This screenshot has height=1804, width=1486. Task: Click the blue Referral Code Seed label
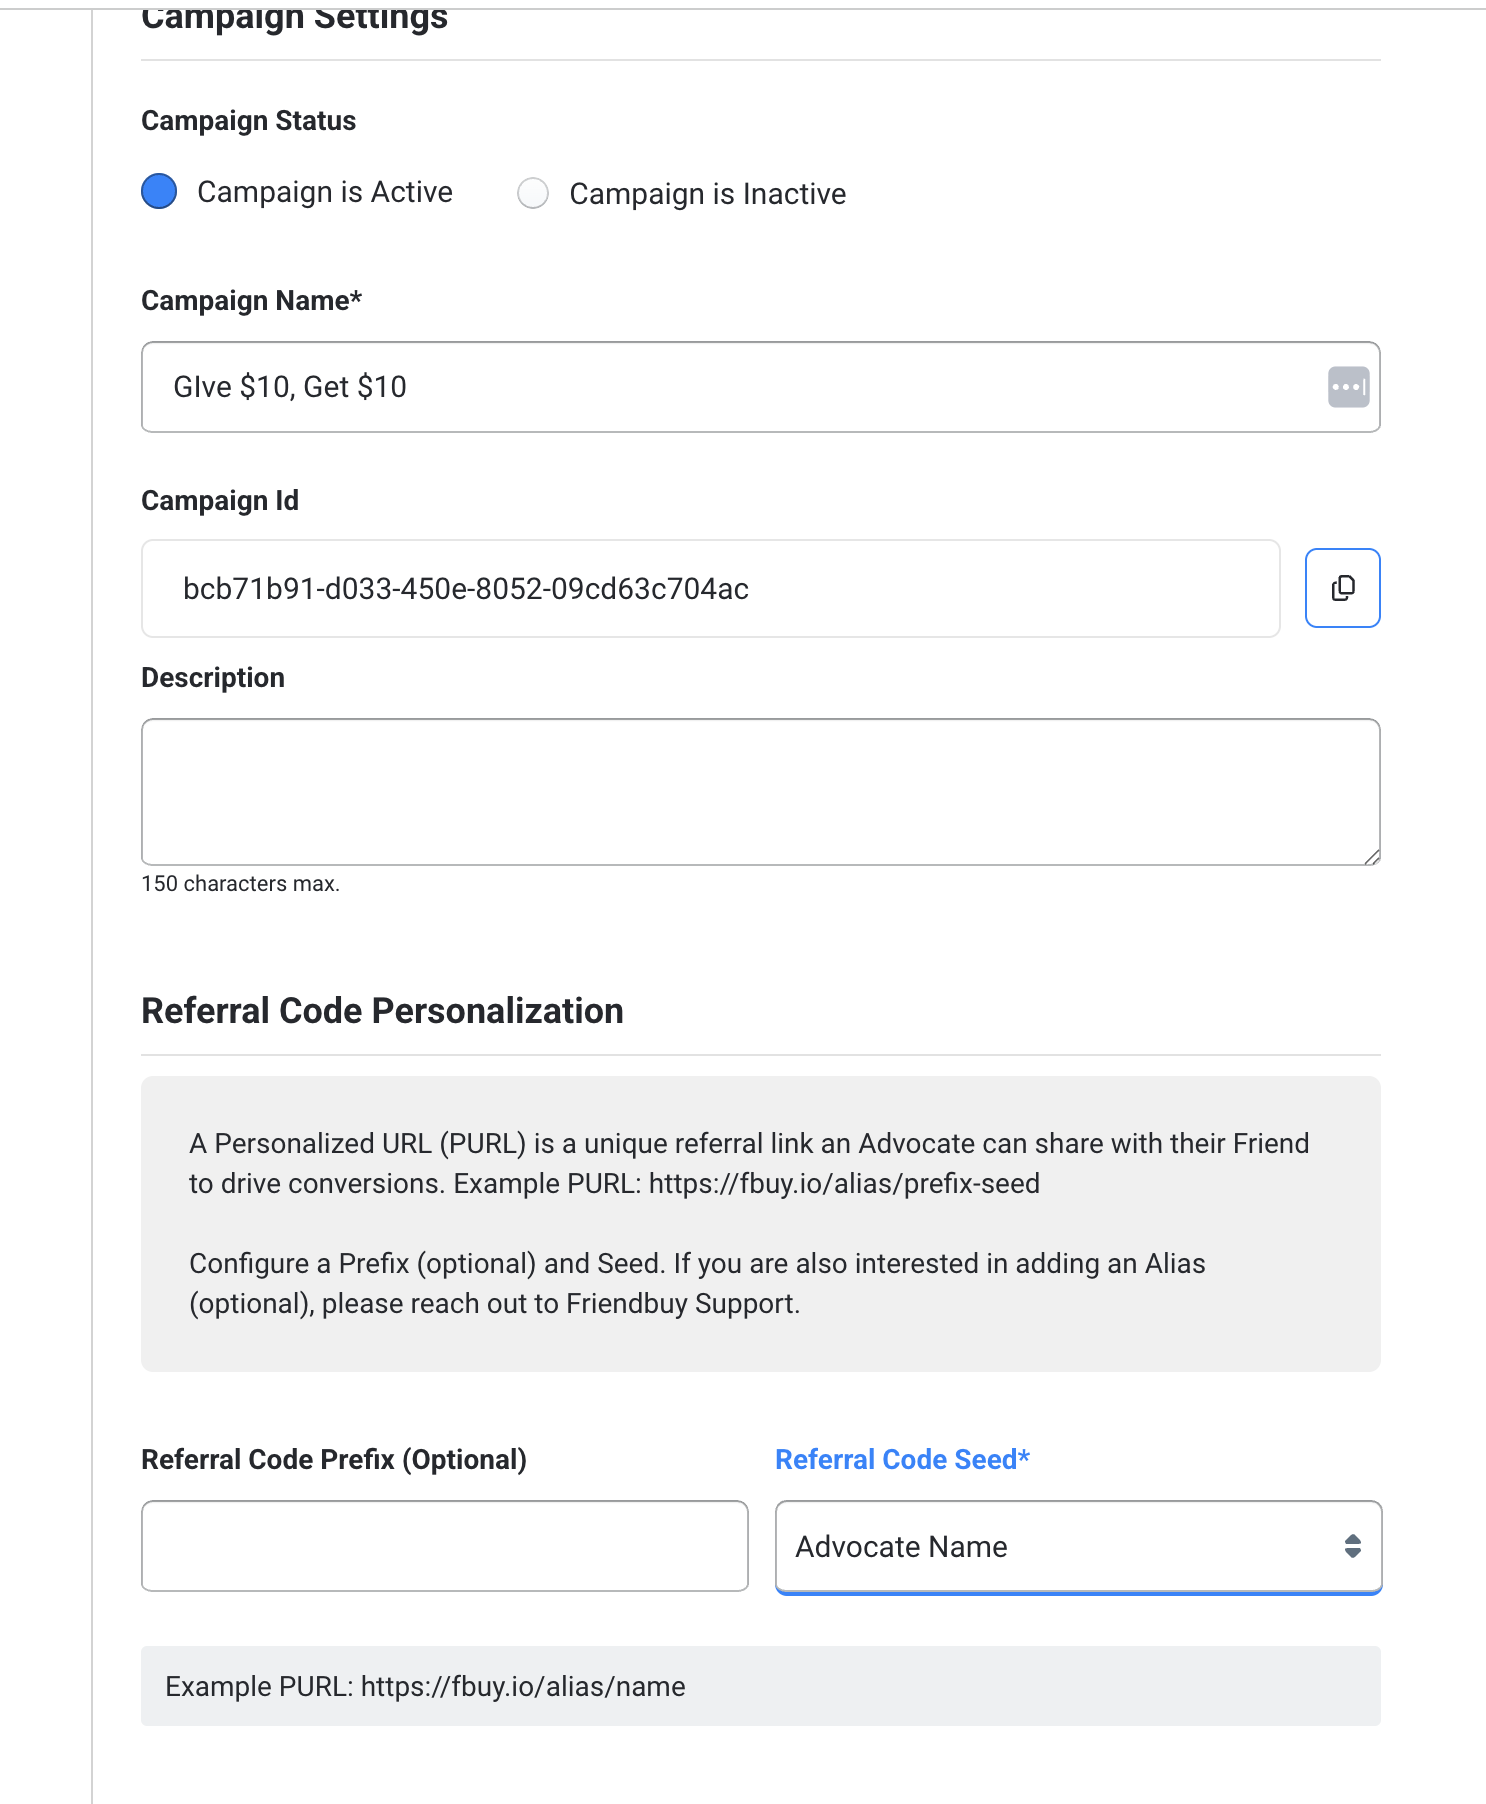tap(902, 1460)
